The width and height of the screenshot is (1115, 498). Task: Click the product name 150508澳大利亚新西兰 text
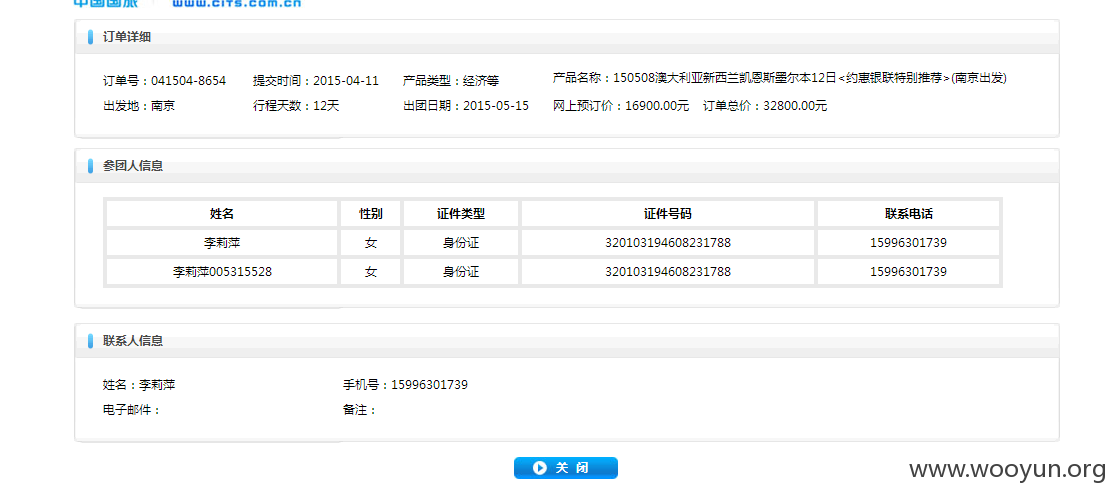coord(779,78)
